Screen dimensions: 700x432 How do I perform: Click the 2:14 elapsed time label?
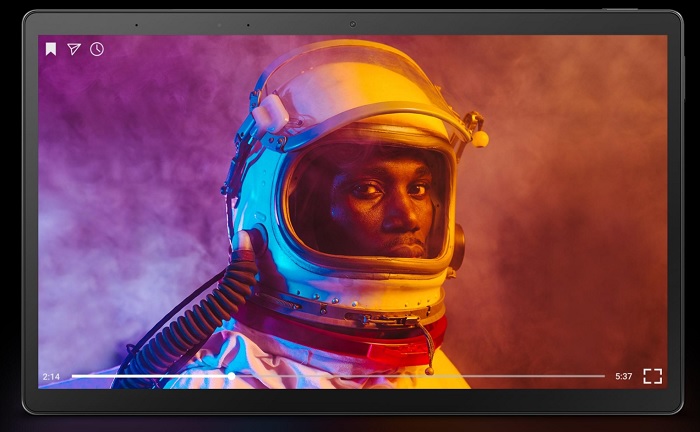[51, 377]
